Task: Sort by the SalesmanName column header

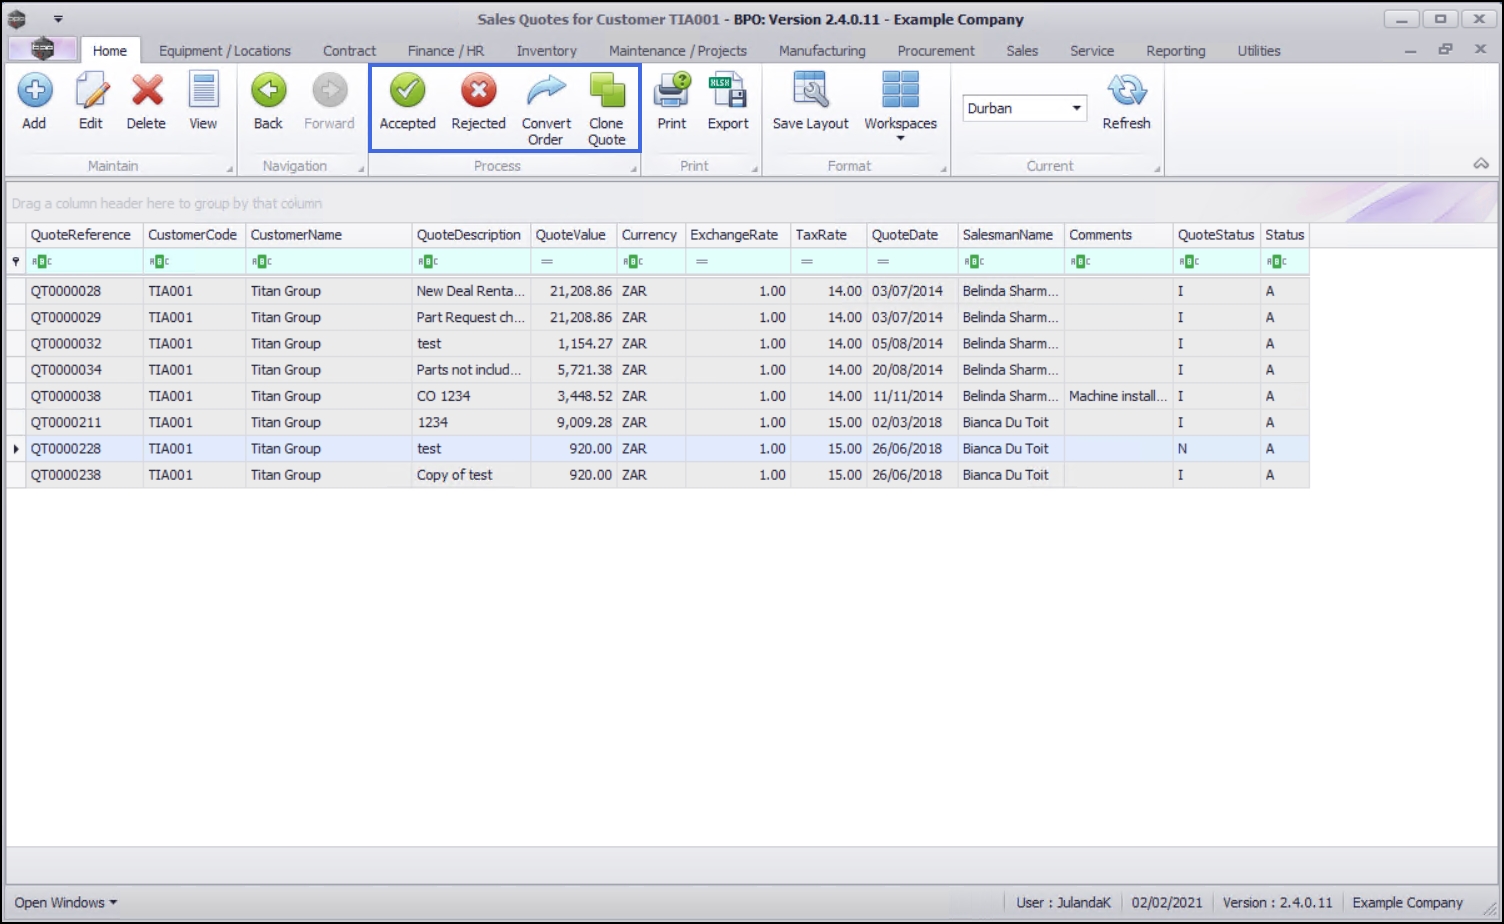Action: coord(1010,235)
